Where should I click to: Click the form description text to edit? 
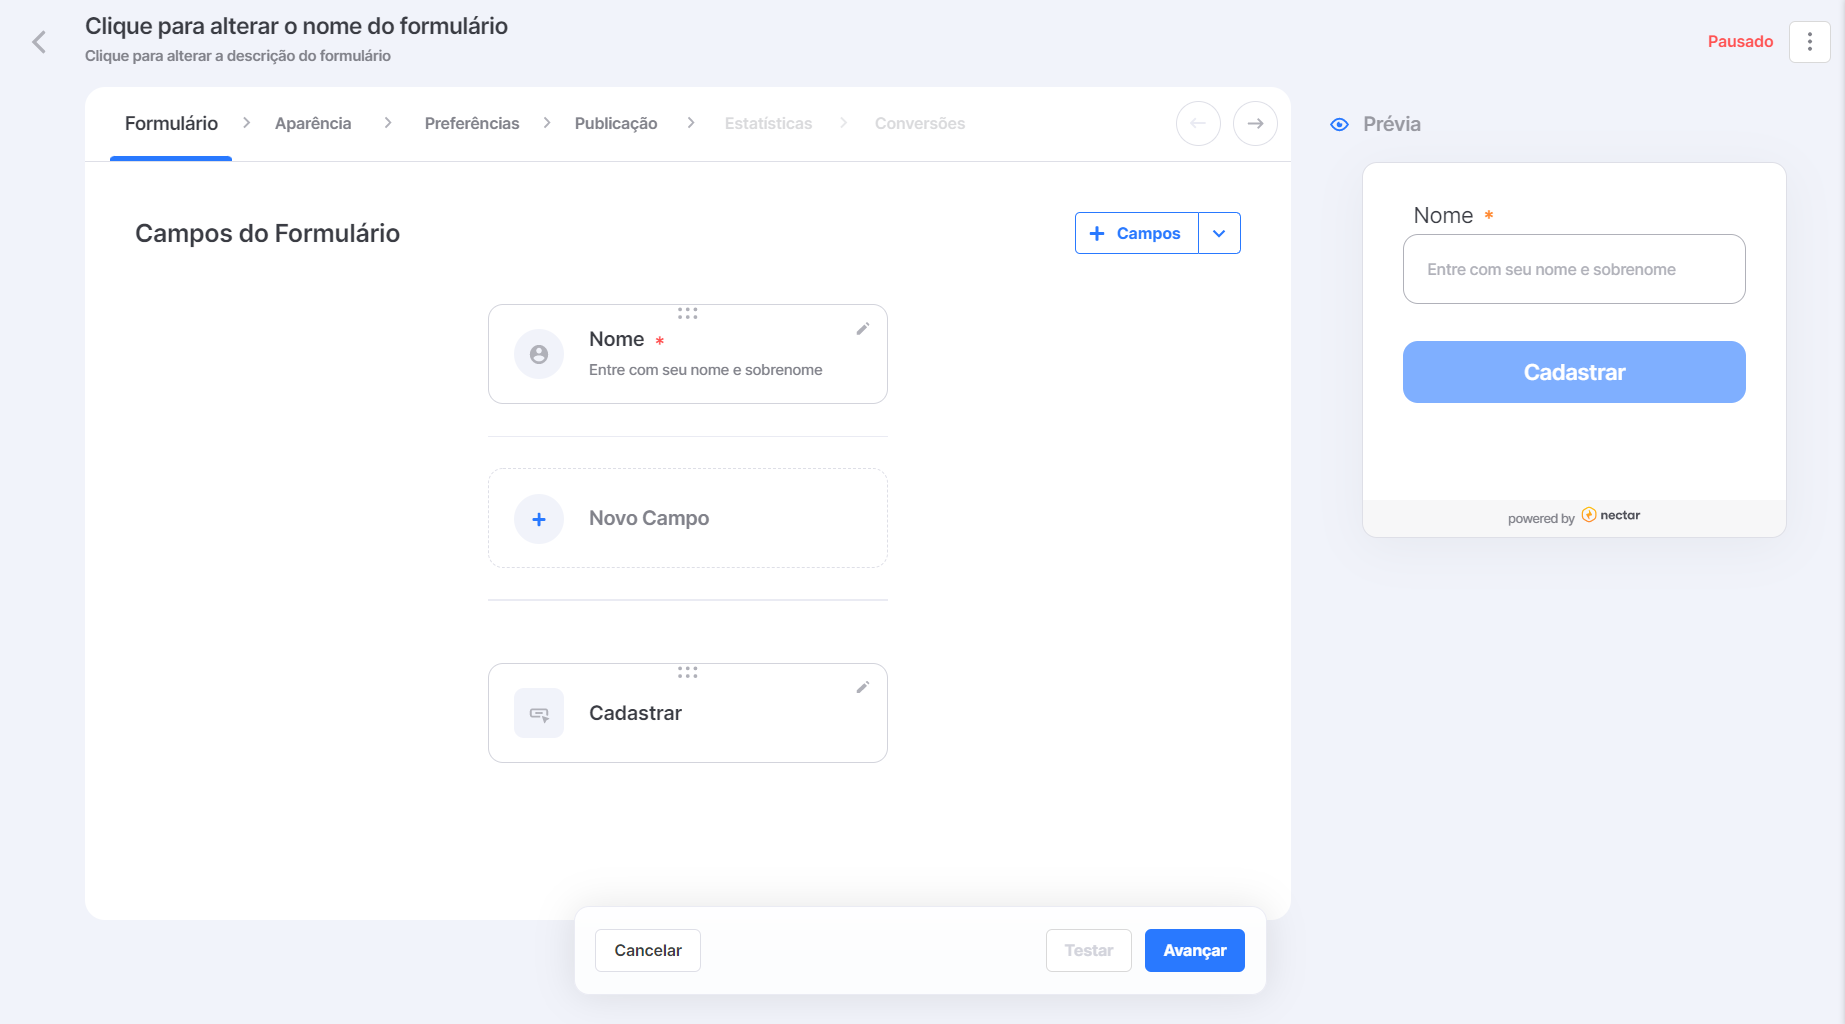tap(238, 56)
